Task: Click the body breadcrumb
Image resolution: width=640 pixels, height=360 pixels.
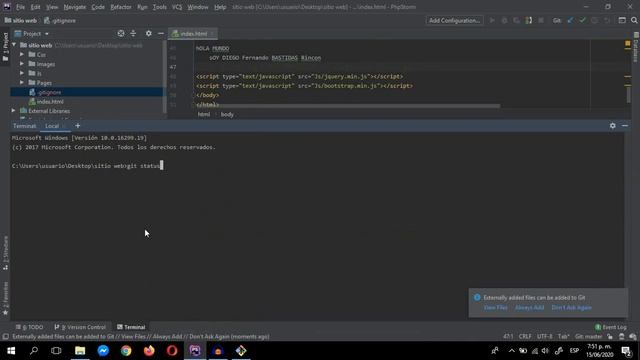Action: click(227, 114)
